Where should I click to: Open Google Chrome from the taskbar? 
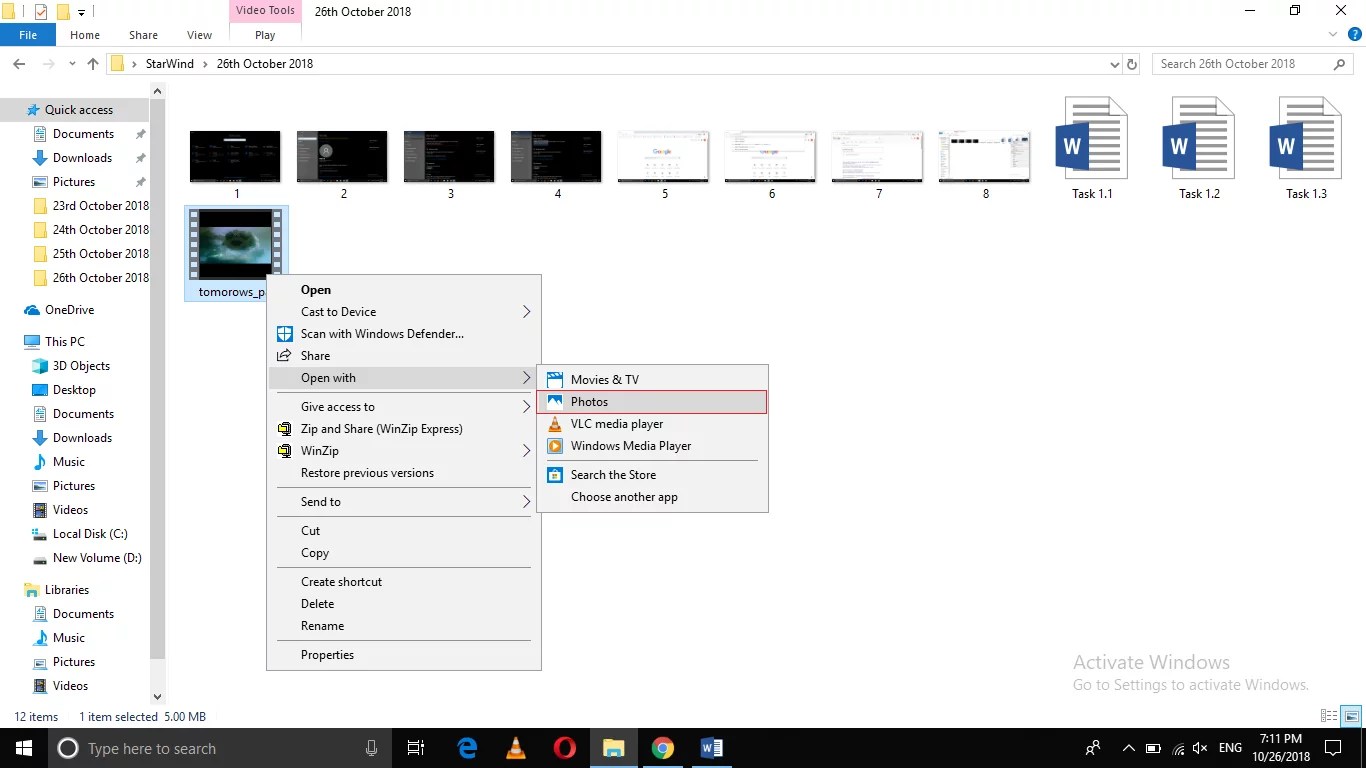click(x=662, y=748)
